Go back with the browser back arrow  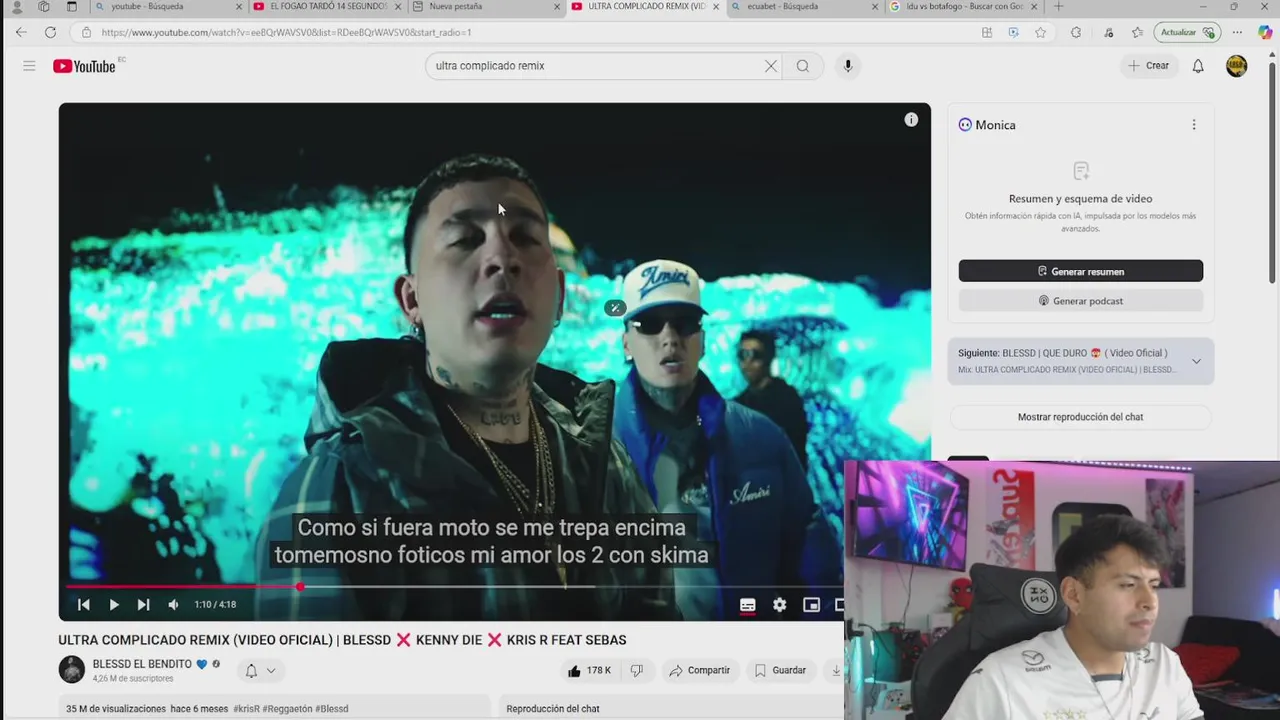pyautogui.click(x=21, y=32)
